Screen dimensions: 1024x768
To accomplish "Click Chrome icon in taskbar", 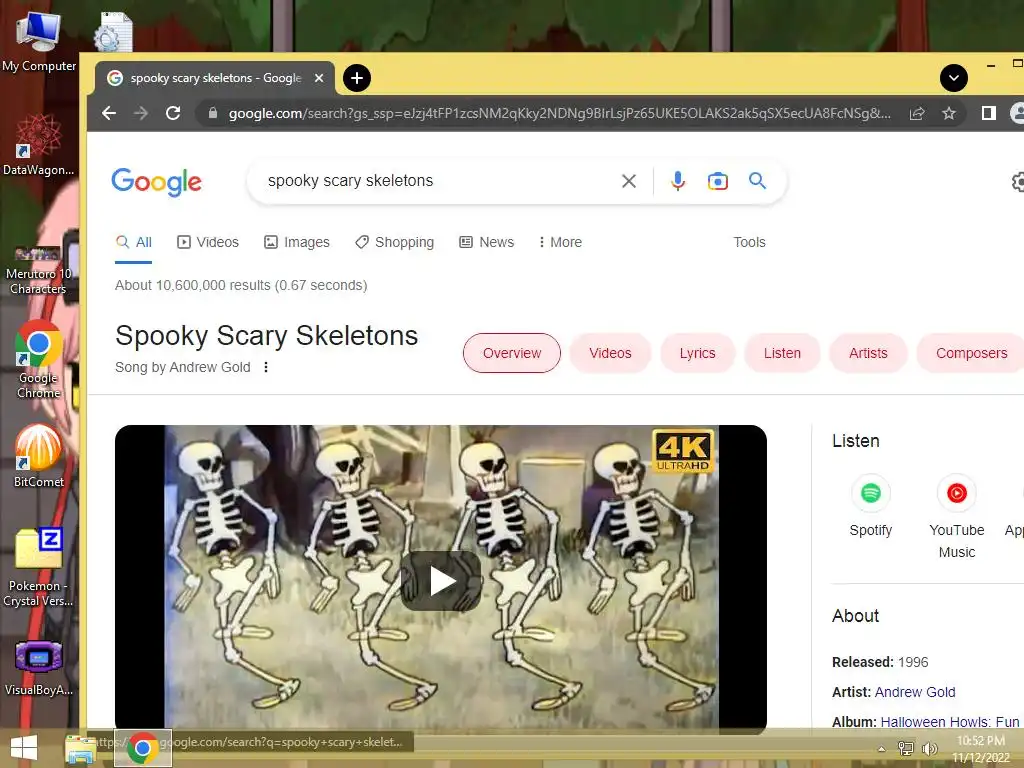I will click(143, 748).
